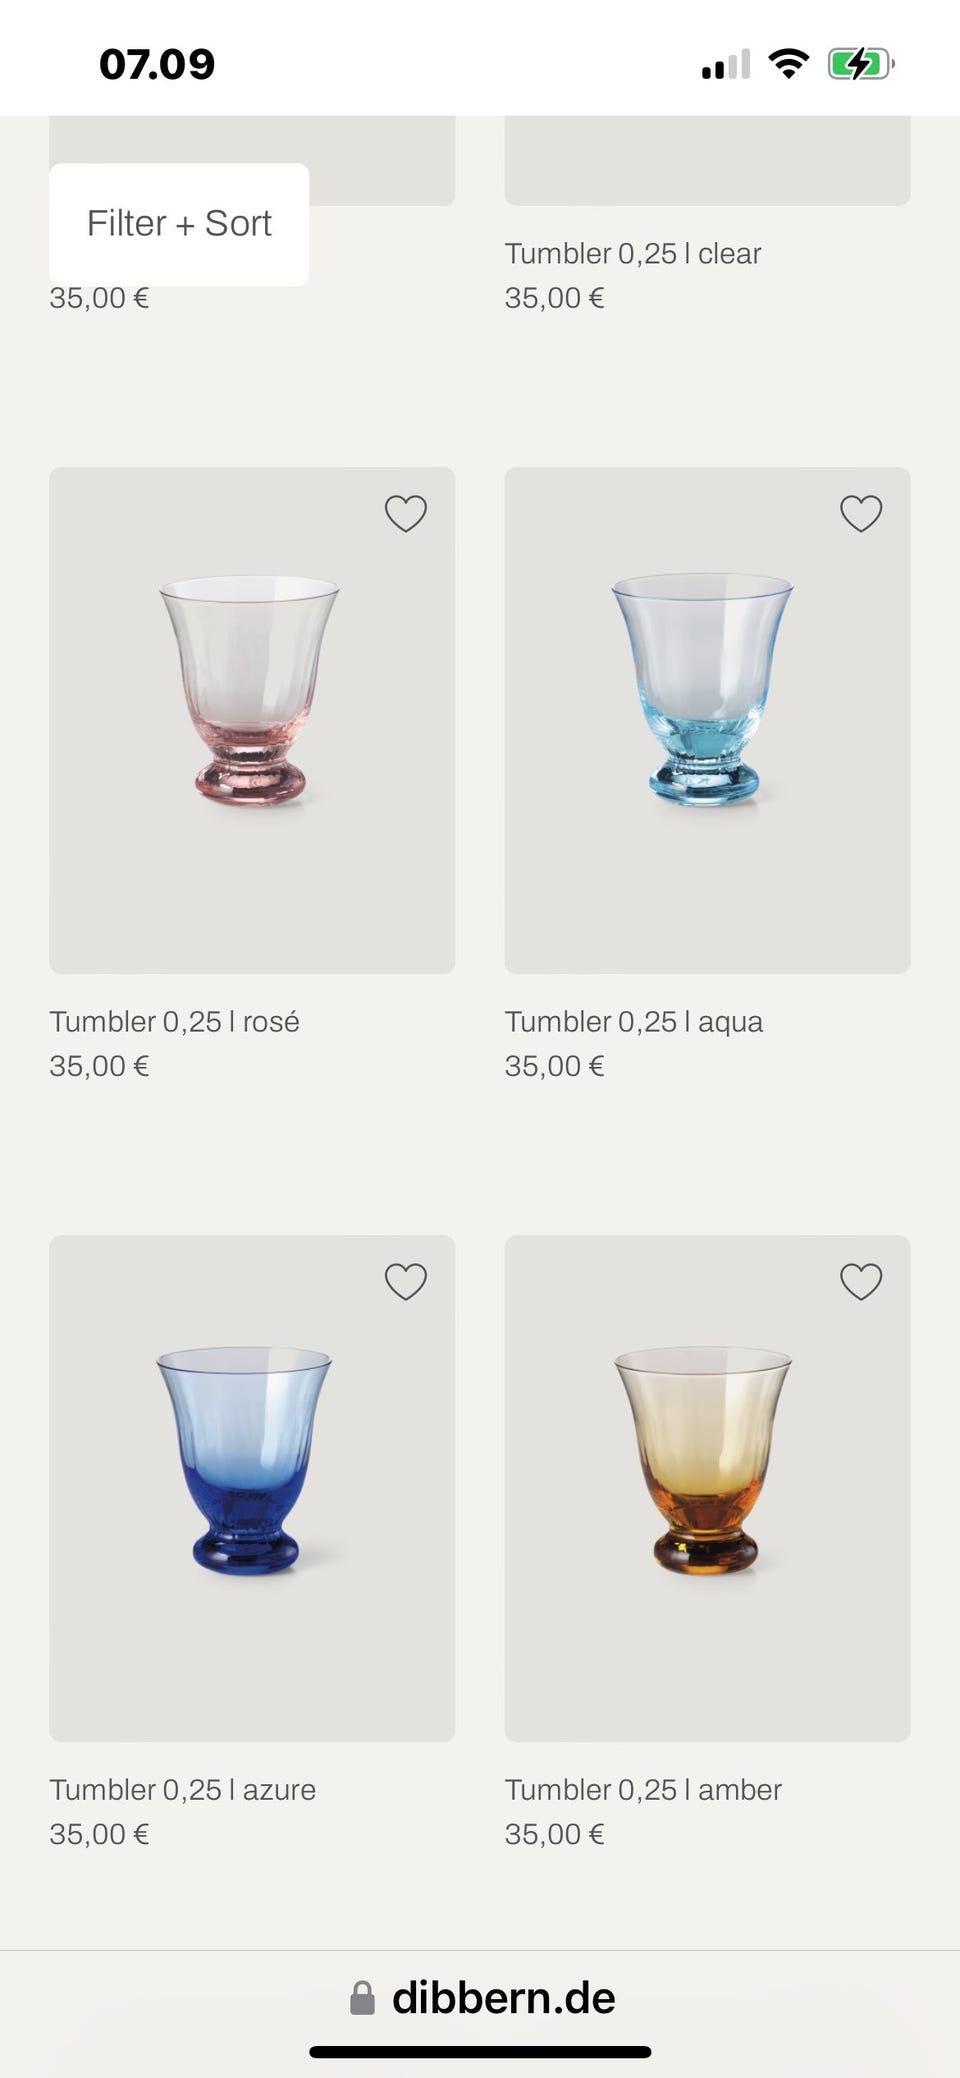Select Tumbler 0,25 l amber title link

click(x=643, y=1790)
